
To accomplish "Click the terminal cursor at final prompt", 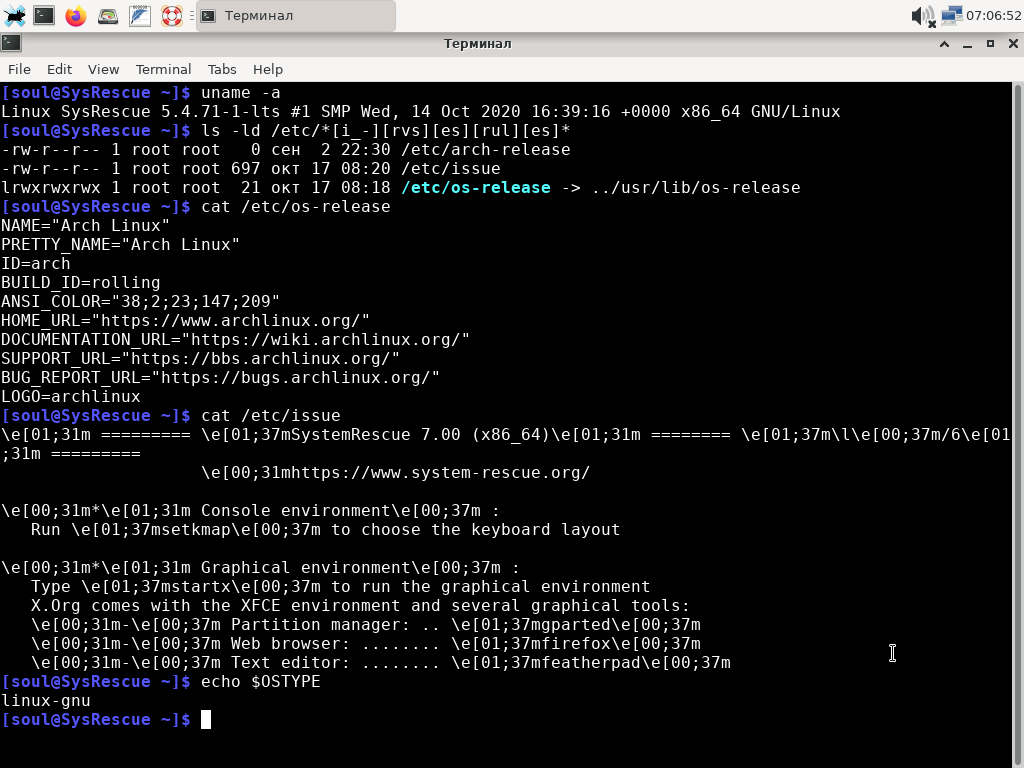I will click(206, 720).
